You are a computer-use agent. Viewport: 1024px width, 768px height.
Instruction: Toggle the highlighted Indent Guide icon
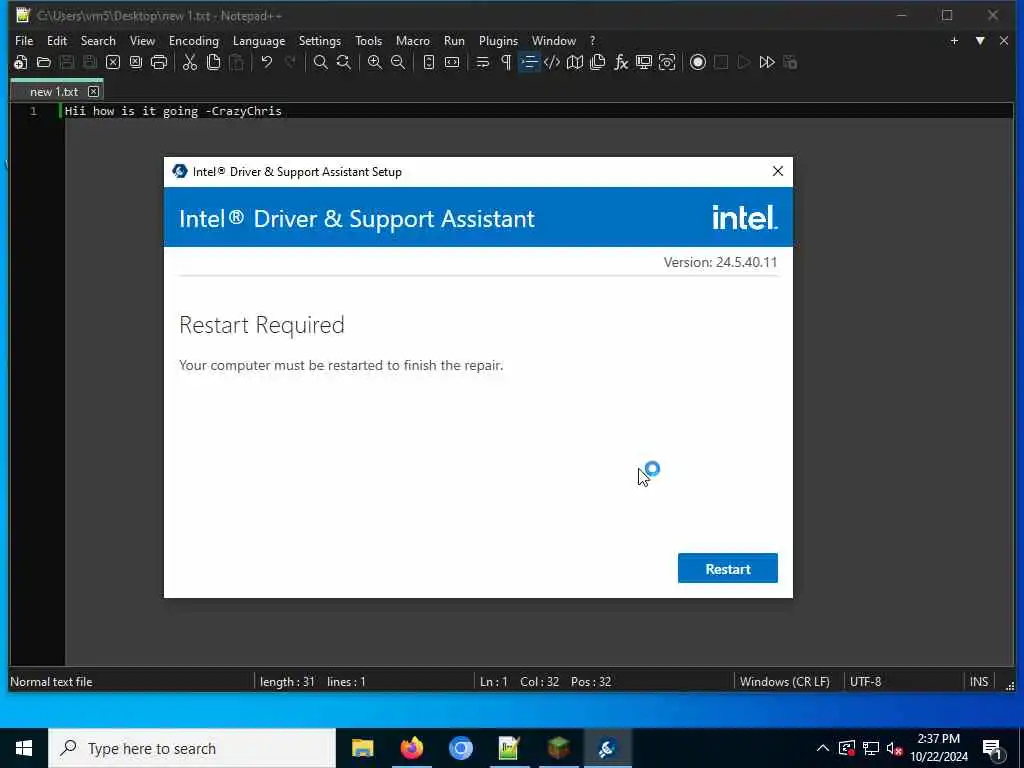point(529,63)
